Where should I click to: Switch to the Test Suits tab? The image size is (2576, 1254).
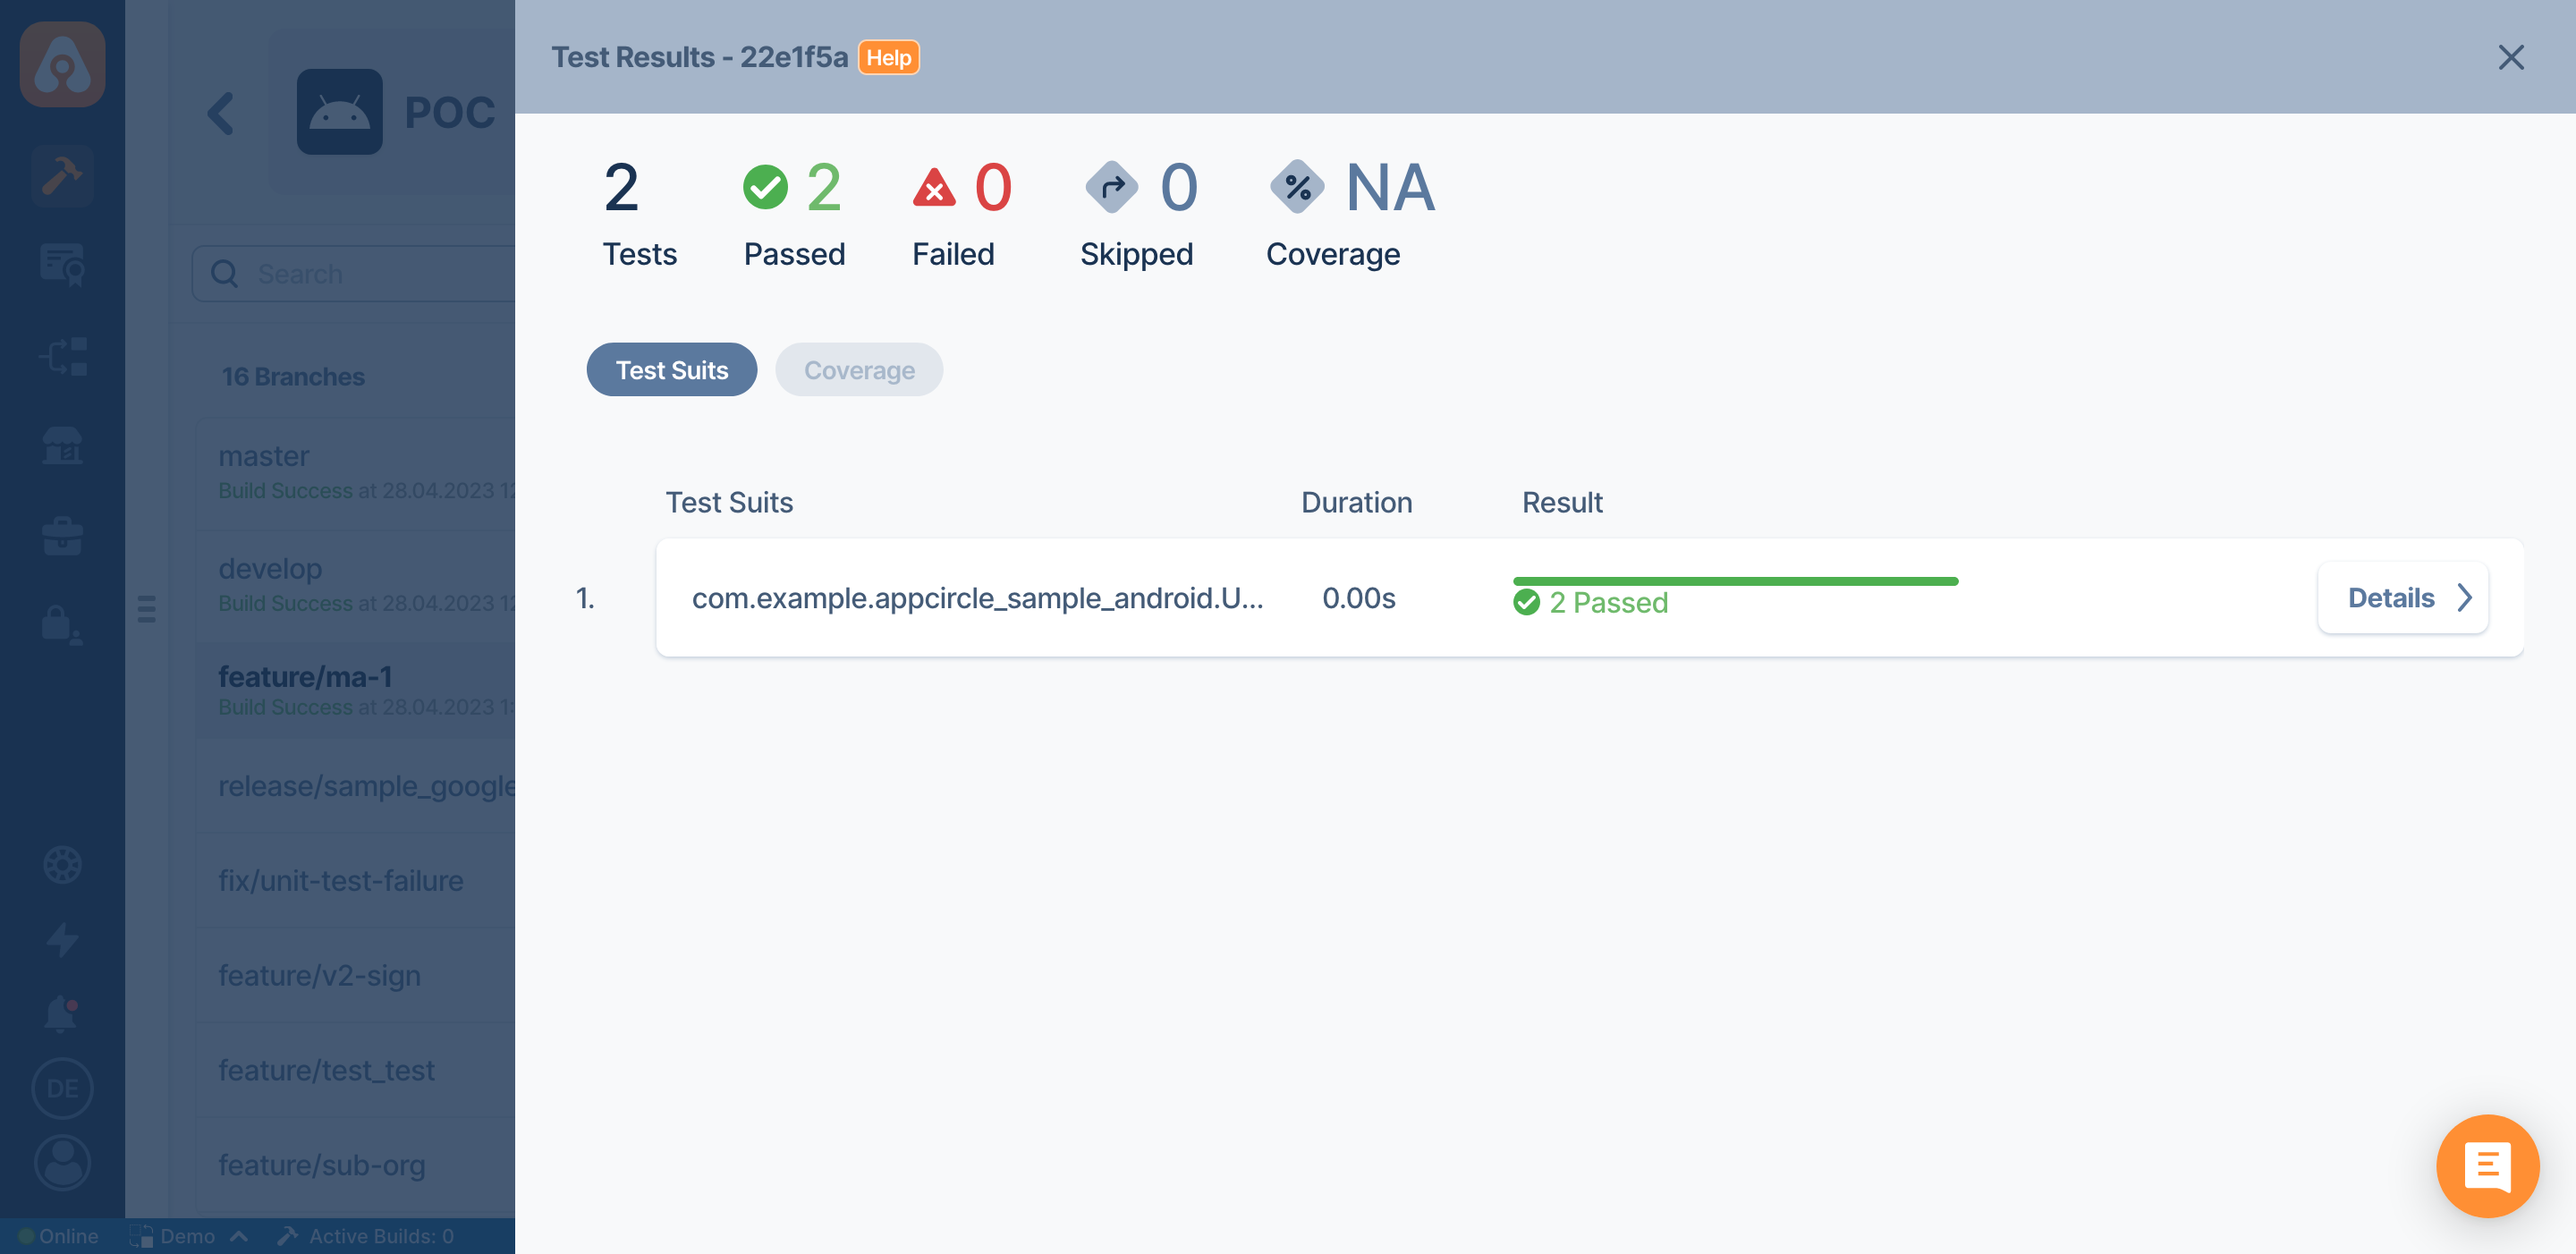[672, 370]
